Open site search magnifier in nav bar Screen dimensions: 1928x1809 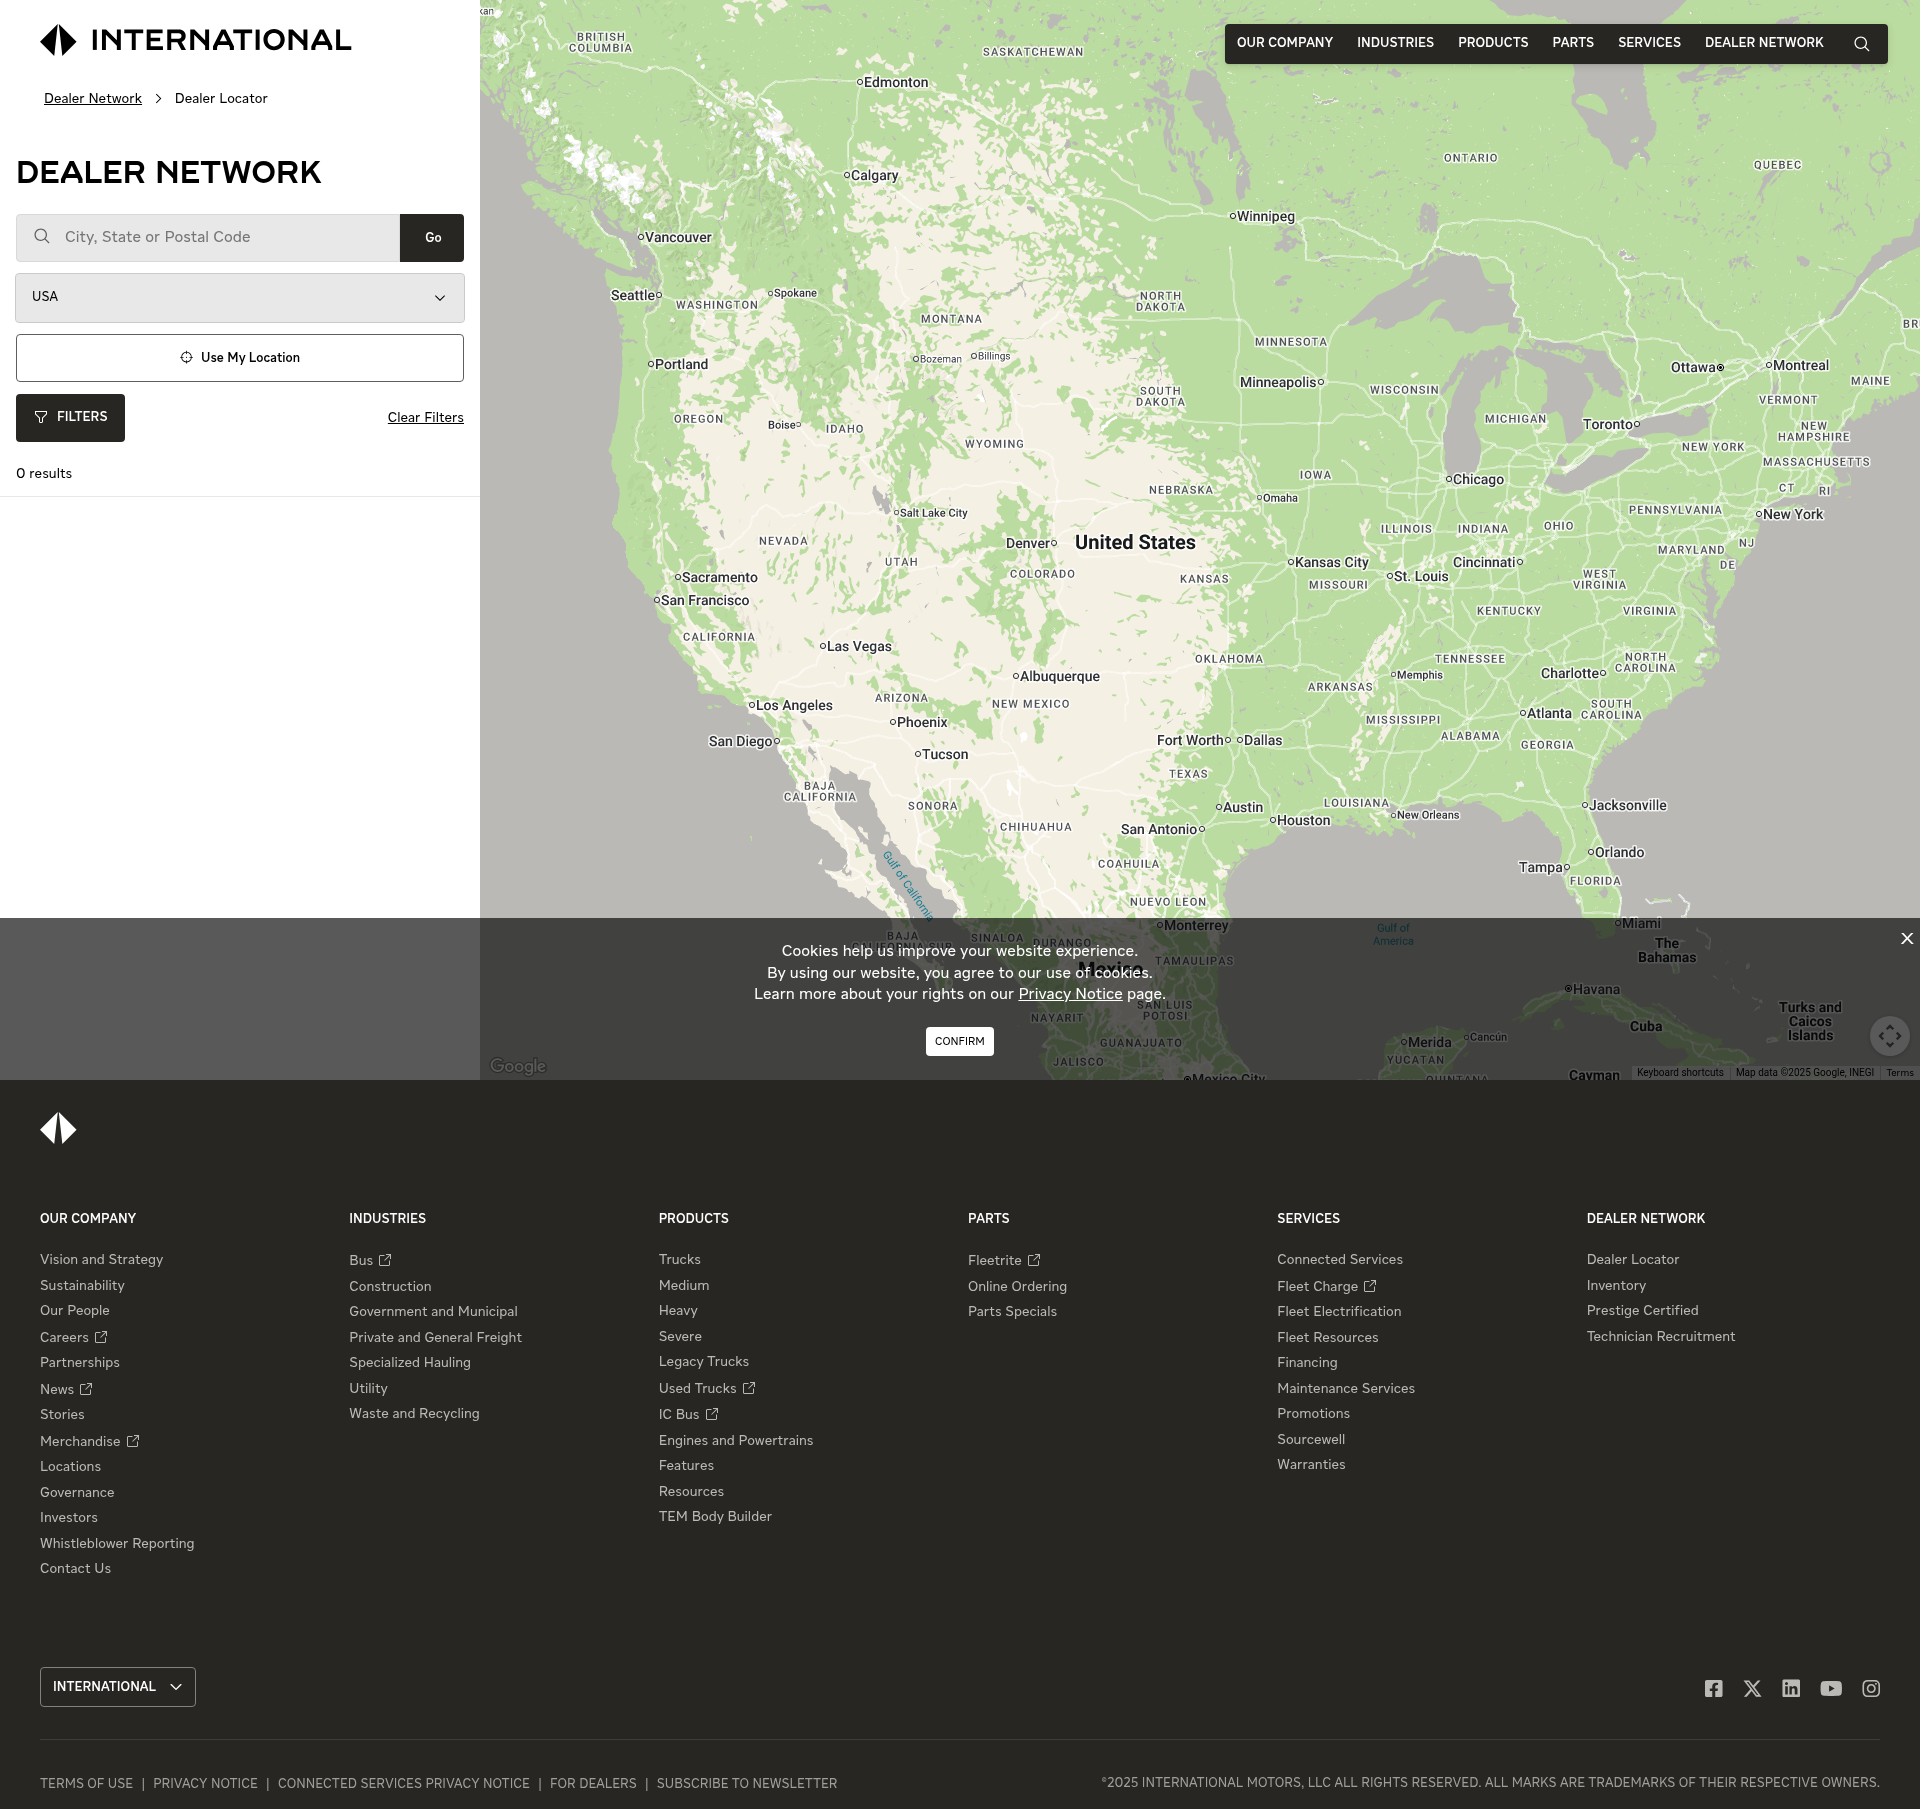(x=1861, y=44)
